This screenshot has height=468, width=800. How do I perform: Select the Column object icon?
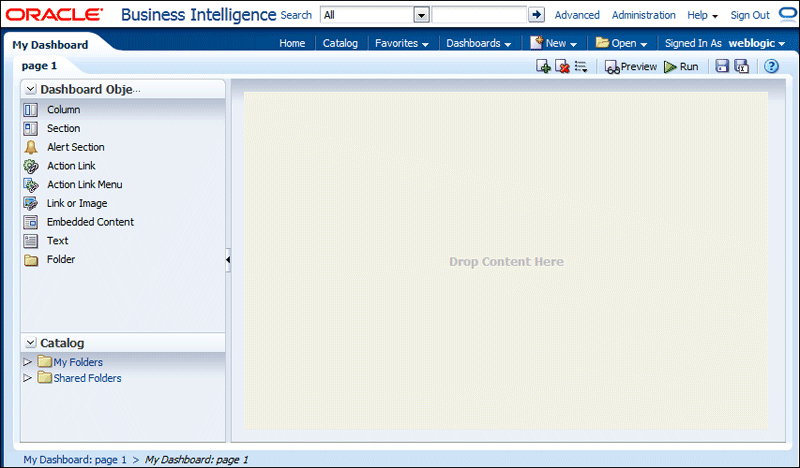(31, 110)
